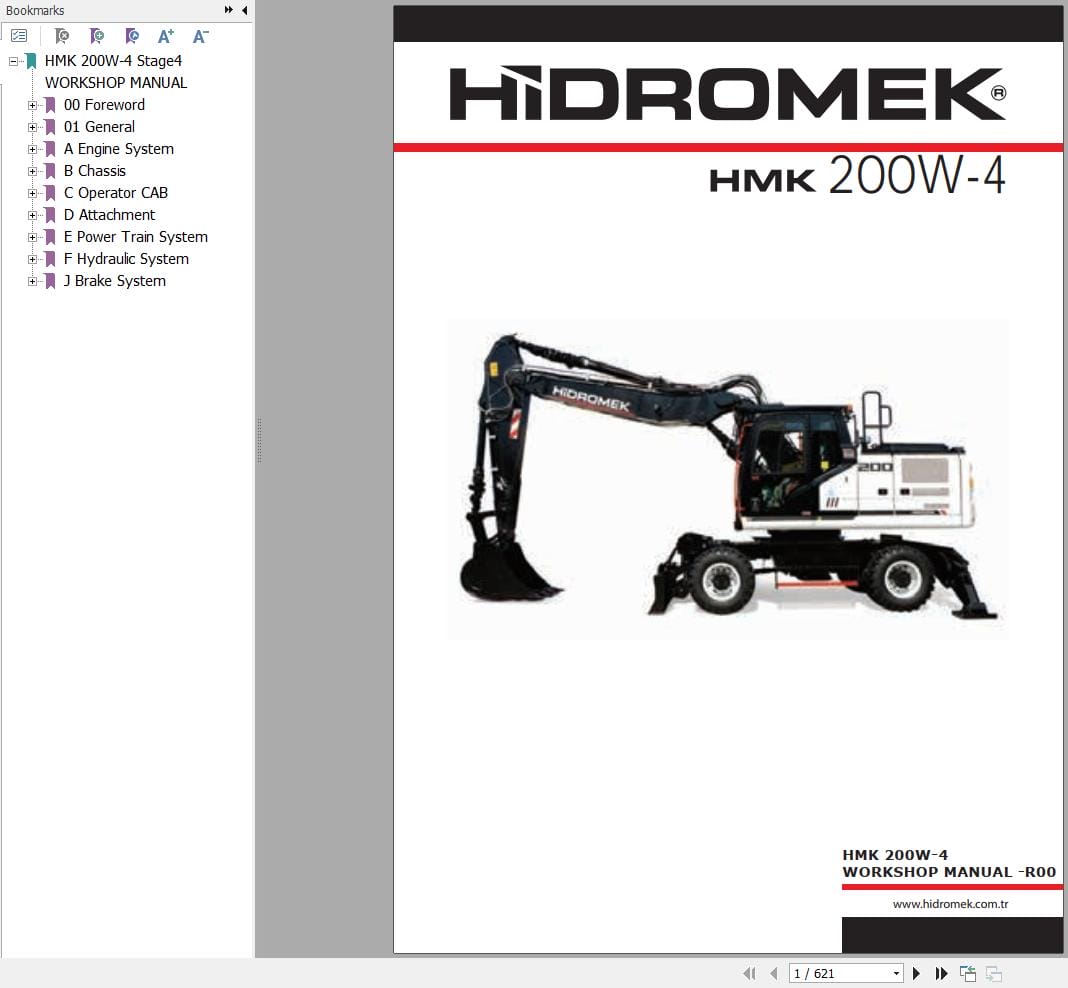Hide the sidebar using the double-chevron toggle
Screen dimensions: 1068x988
coord(228,10)
